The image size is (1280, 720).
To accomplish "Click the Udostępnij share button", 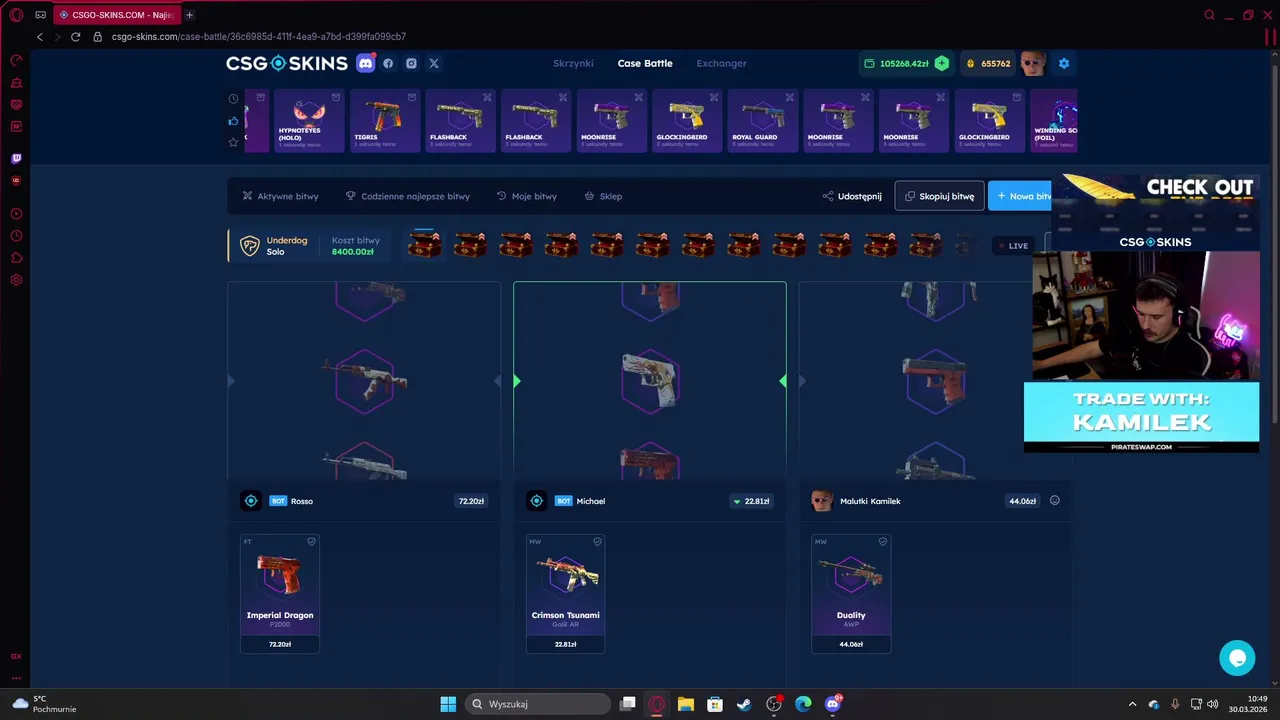I will pos(852,196).
